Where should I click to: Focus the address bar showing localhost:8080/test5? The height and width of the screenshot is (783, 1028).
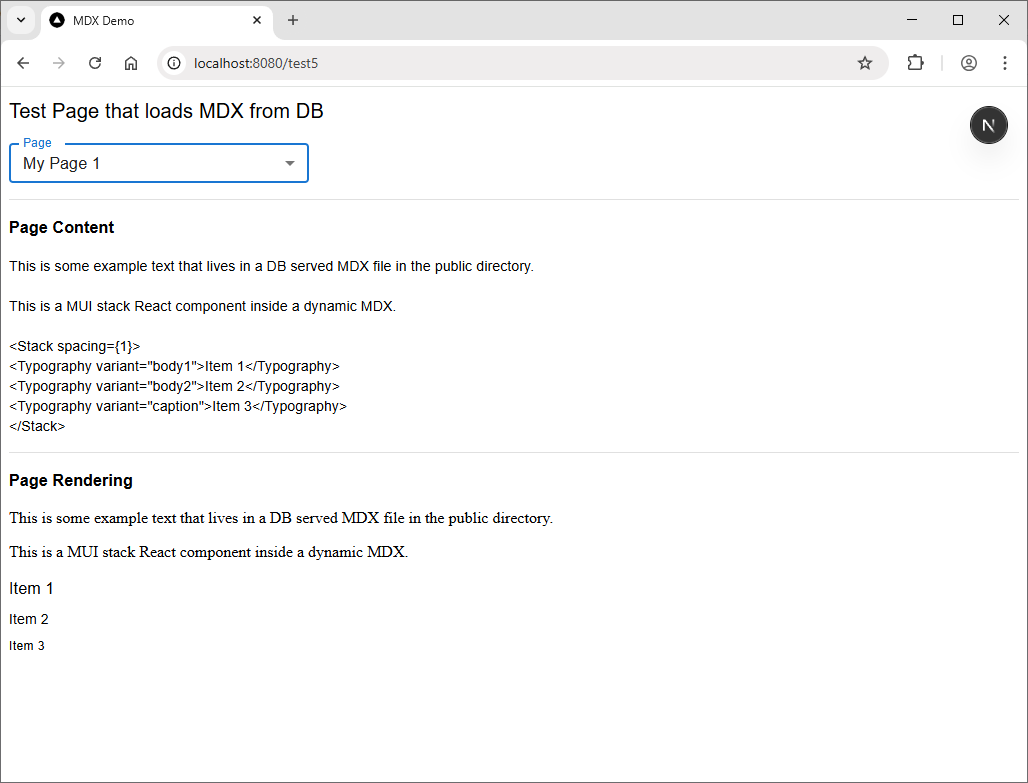(x=500, y=63)
